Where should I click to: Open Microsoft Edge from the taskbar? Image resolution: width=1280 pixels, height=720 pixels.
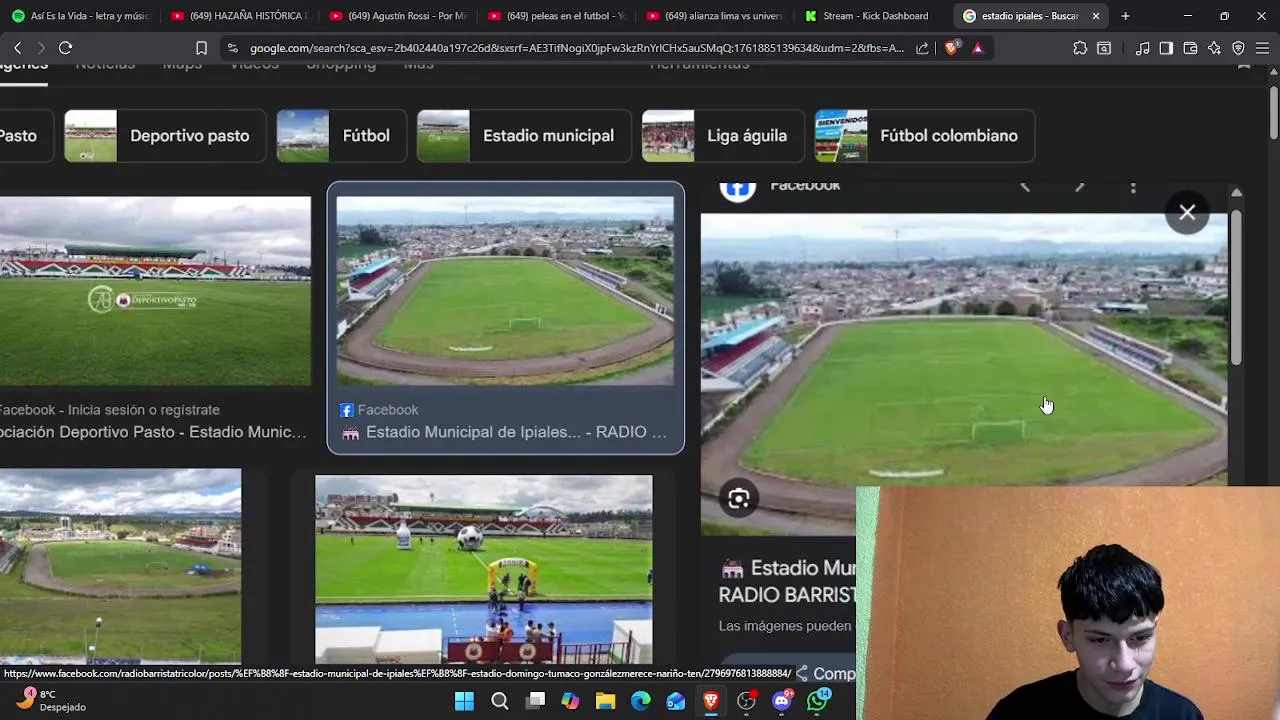point(640,701)
